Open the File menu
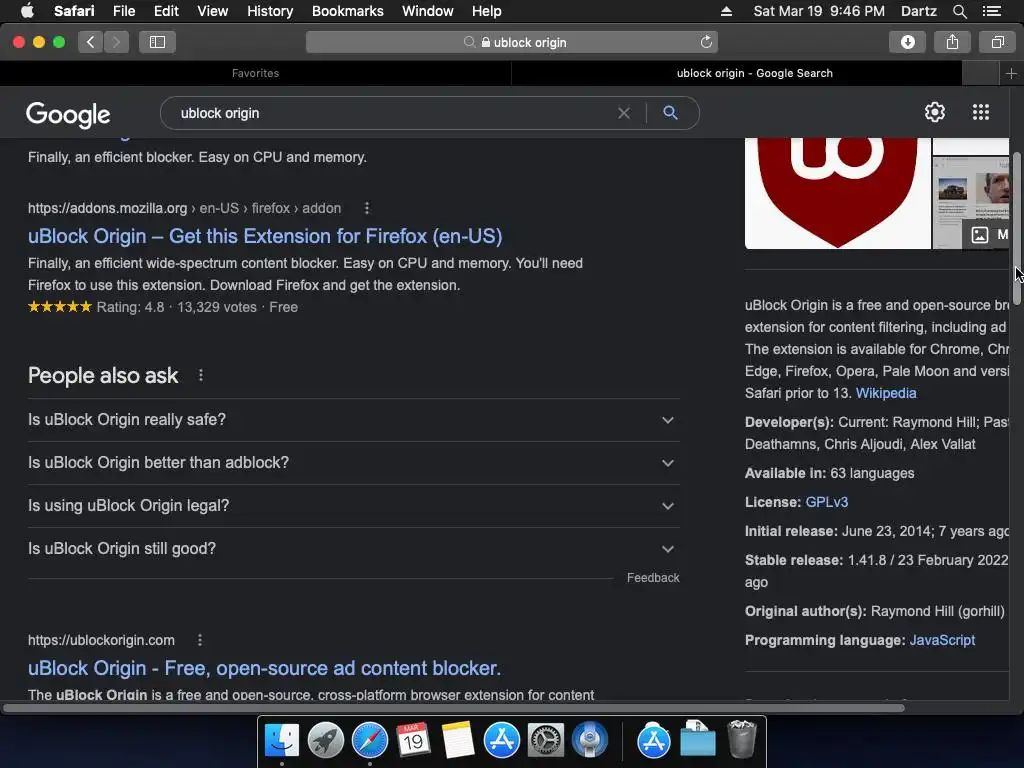 click(123, 11)
